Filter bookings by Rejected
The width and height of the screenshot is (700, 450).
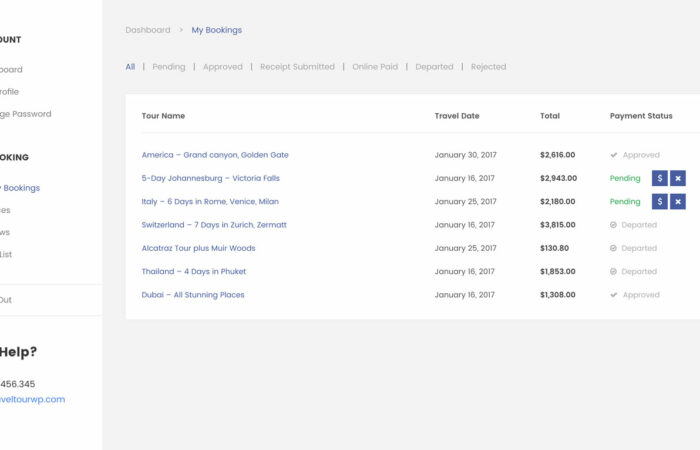(488, 67)
